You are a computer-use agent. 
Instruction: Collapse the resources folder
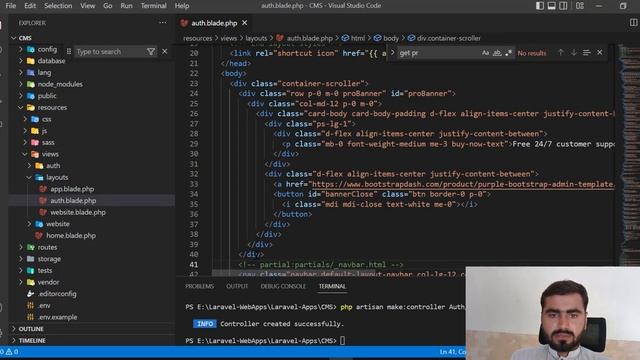[x=52, y=107]
